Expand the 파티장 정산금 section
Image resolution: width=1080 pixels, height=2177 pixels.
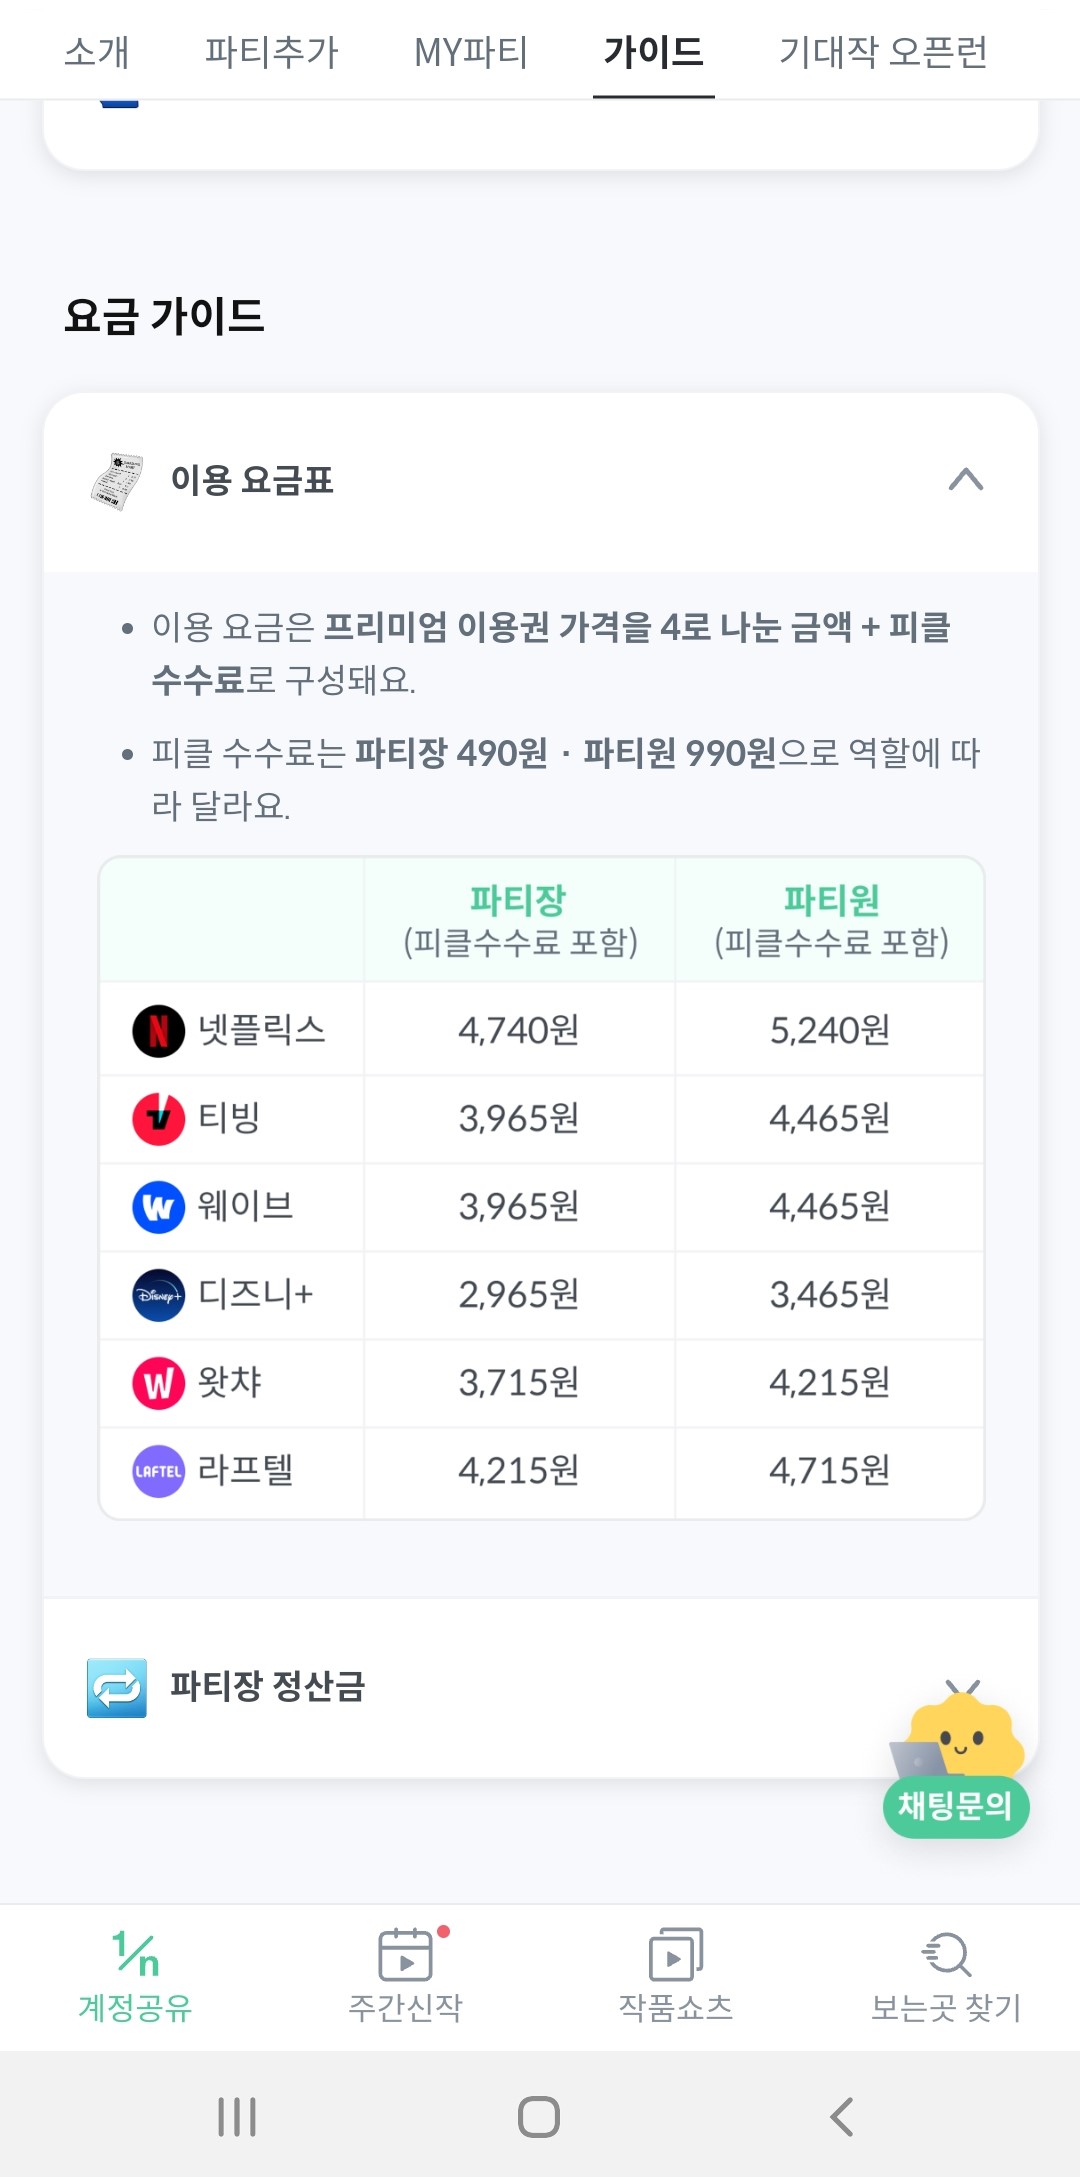(965, 1687)
